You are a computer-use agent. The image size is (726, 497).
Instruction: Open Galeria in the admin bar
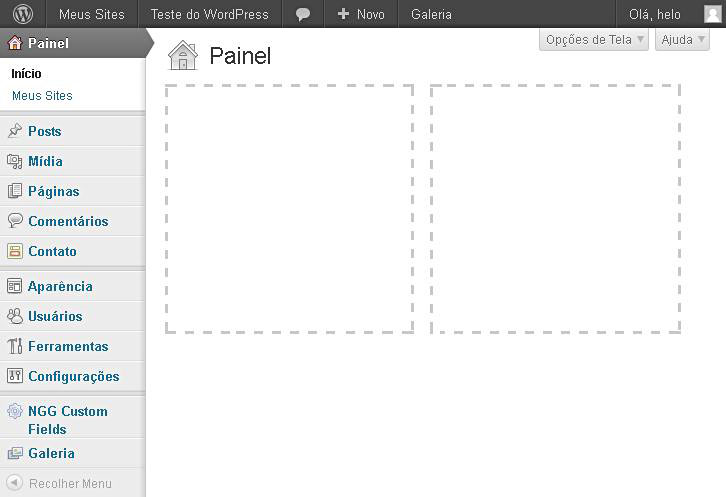tap(431, 15)
